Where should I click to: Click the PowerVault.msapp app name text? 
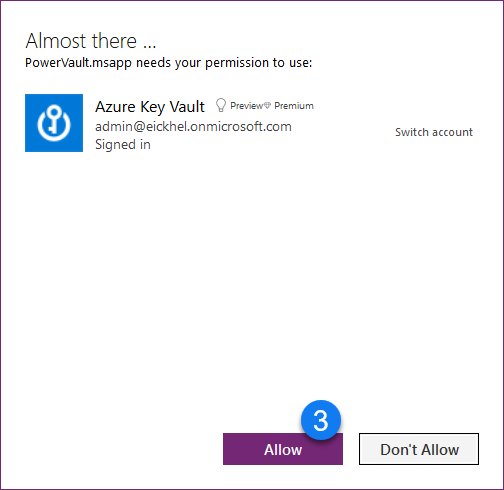tap(78, 63)
